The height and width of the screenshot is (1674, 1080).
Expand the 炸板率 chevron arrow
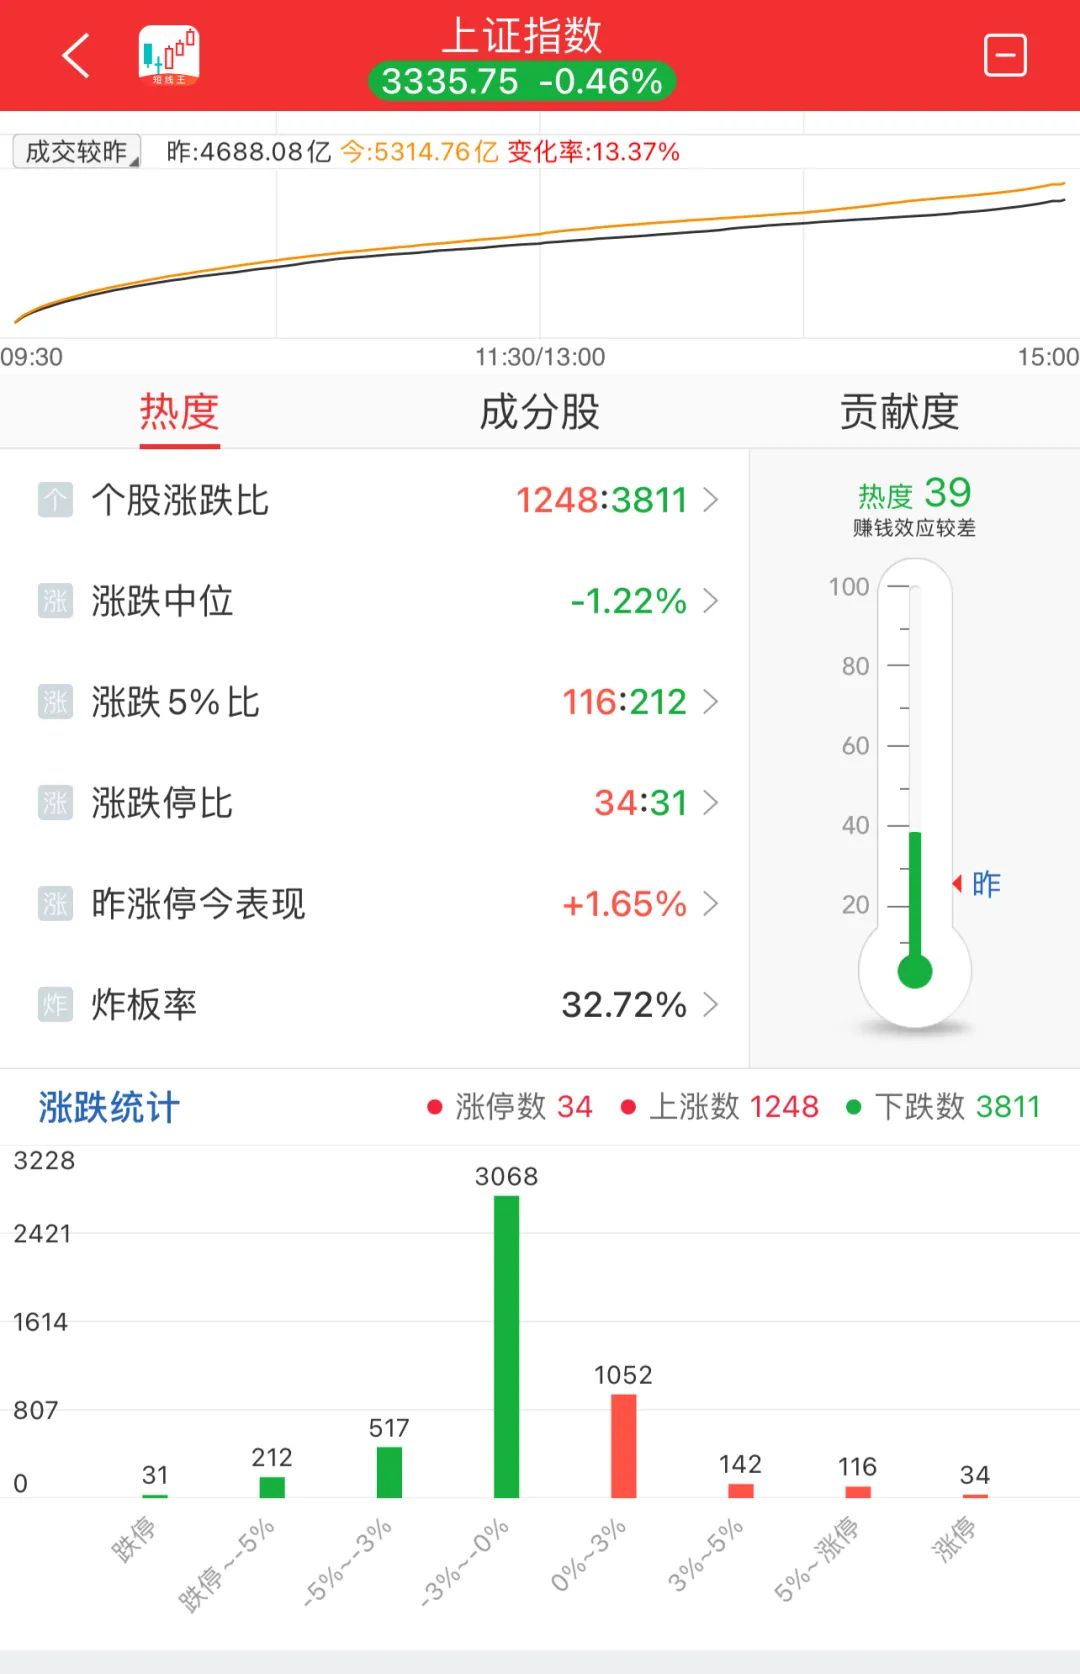pos(711,1004)
